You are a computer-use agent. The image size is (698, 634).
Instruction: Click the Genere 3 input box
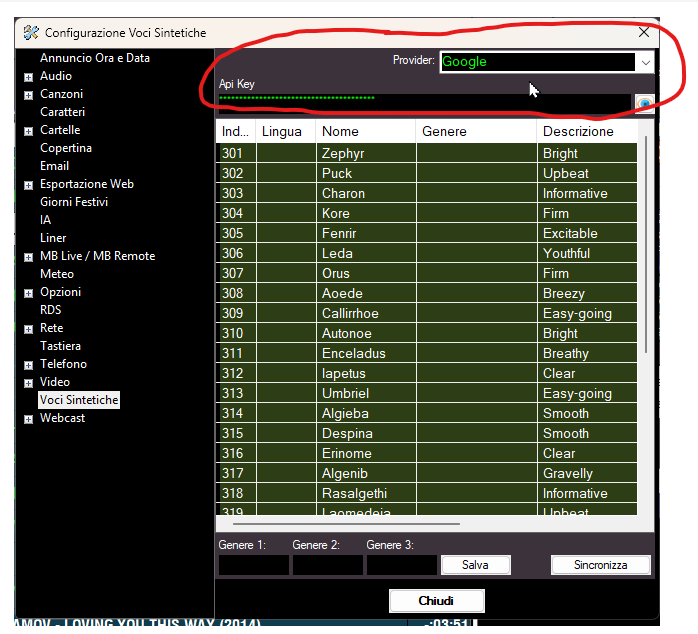pos(400,565)
